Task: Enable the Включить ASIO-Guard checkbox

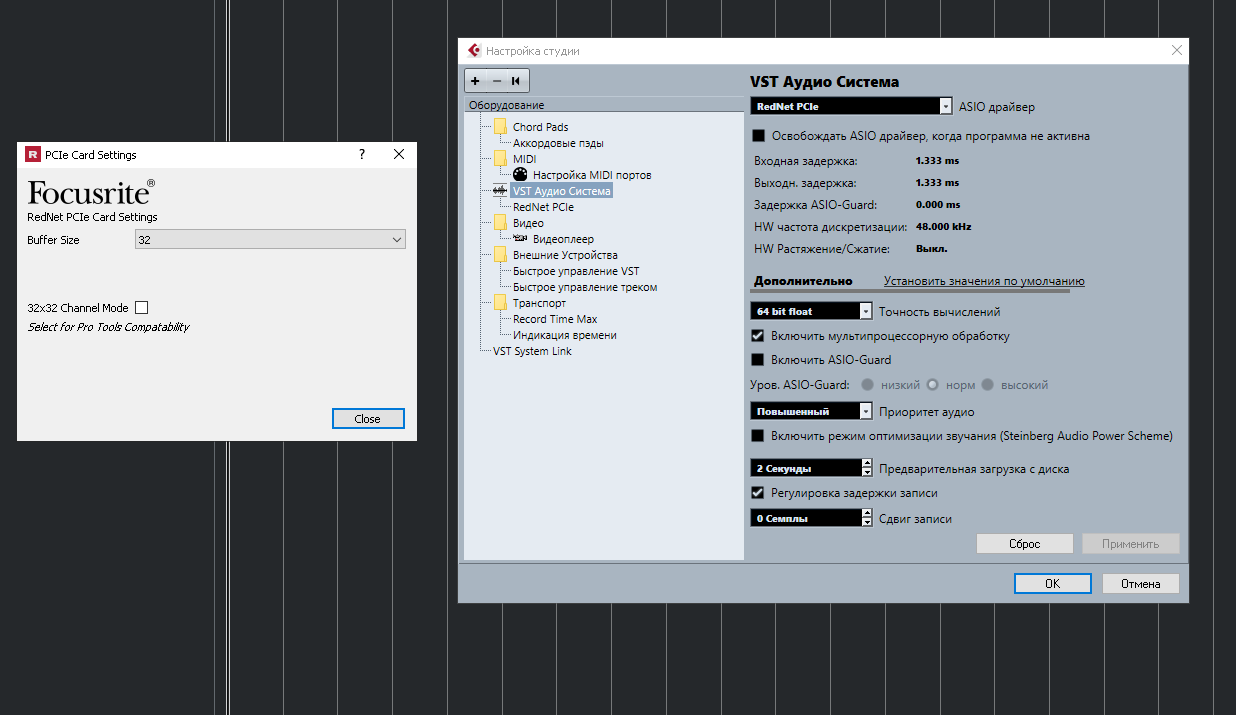Action: coord(758,360)
